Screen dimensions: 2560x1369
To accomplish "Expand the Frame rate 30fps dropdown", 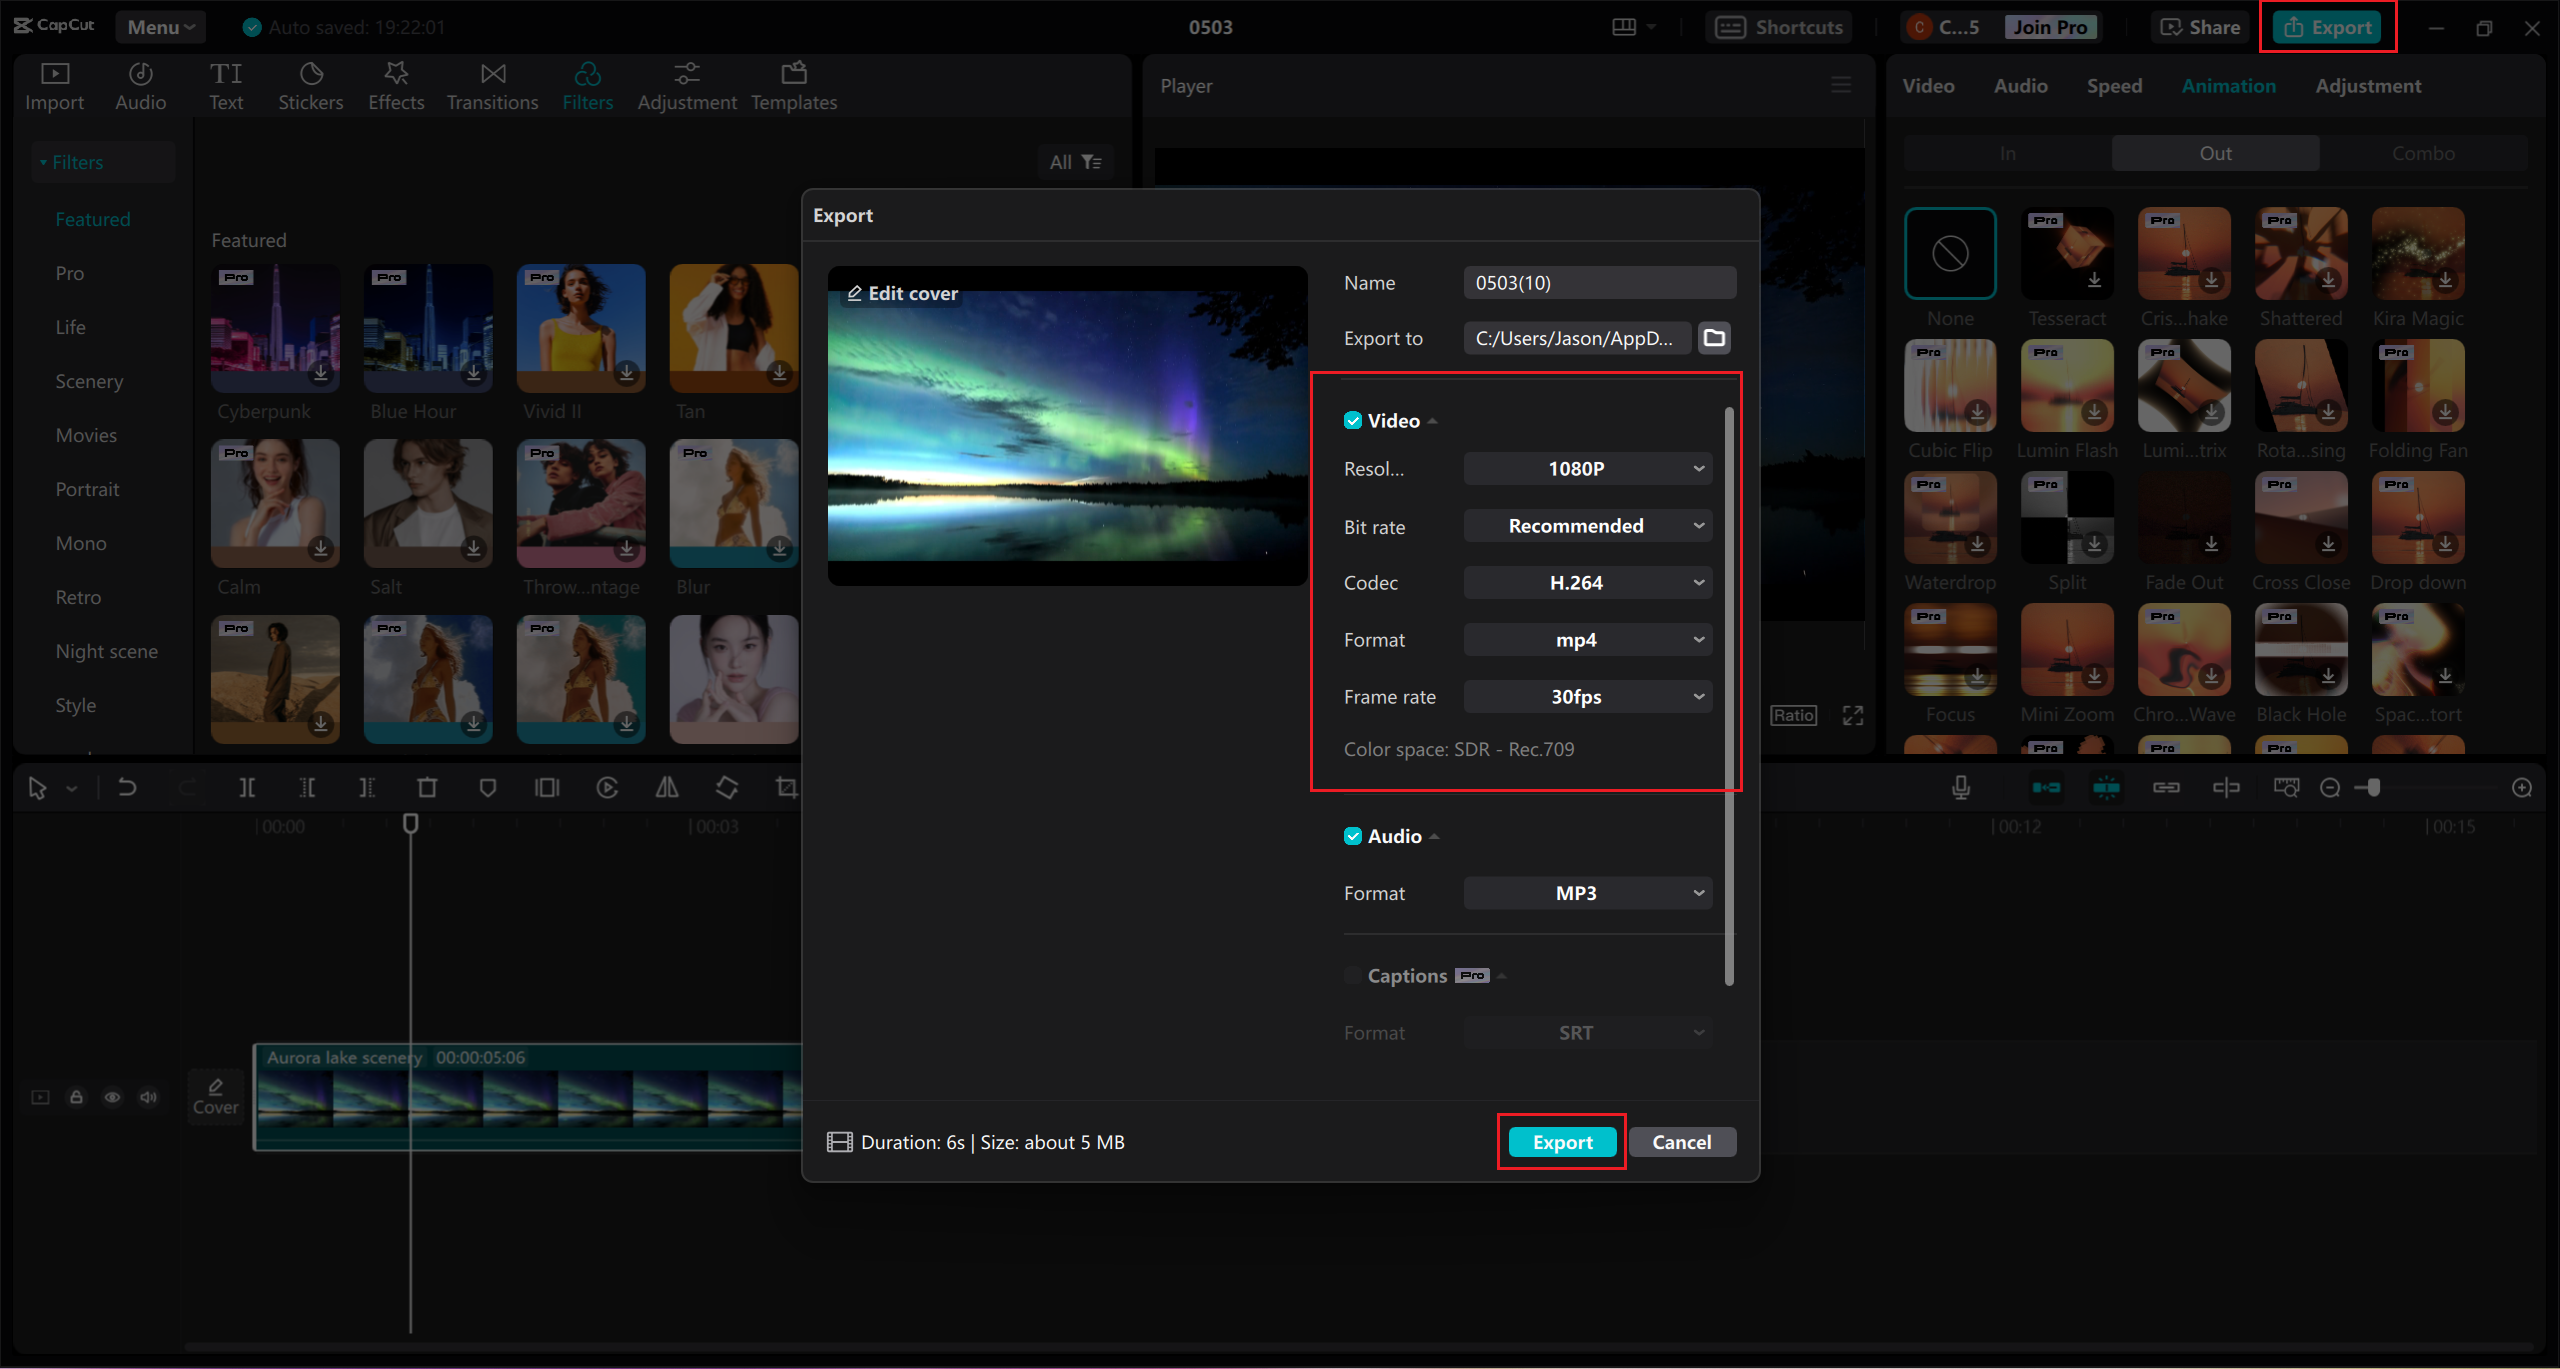I will (x=1588, y=697).
